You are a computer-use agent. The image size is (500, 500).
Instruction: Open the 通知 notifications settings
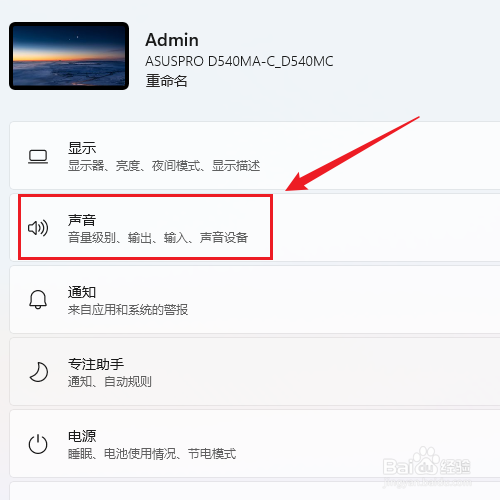point(255,300)
